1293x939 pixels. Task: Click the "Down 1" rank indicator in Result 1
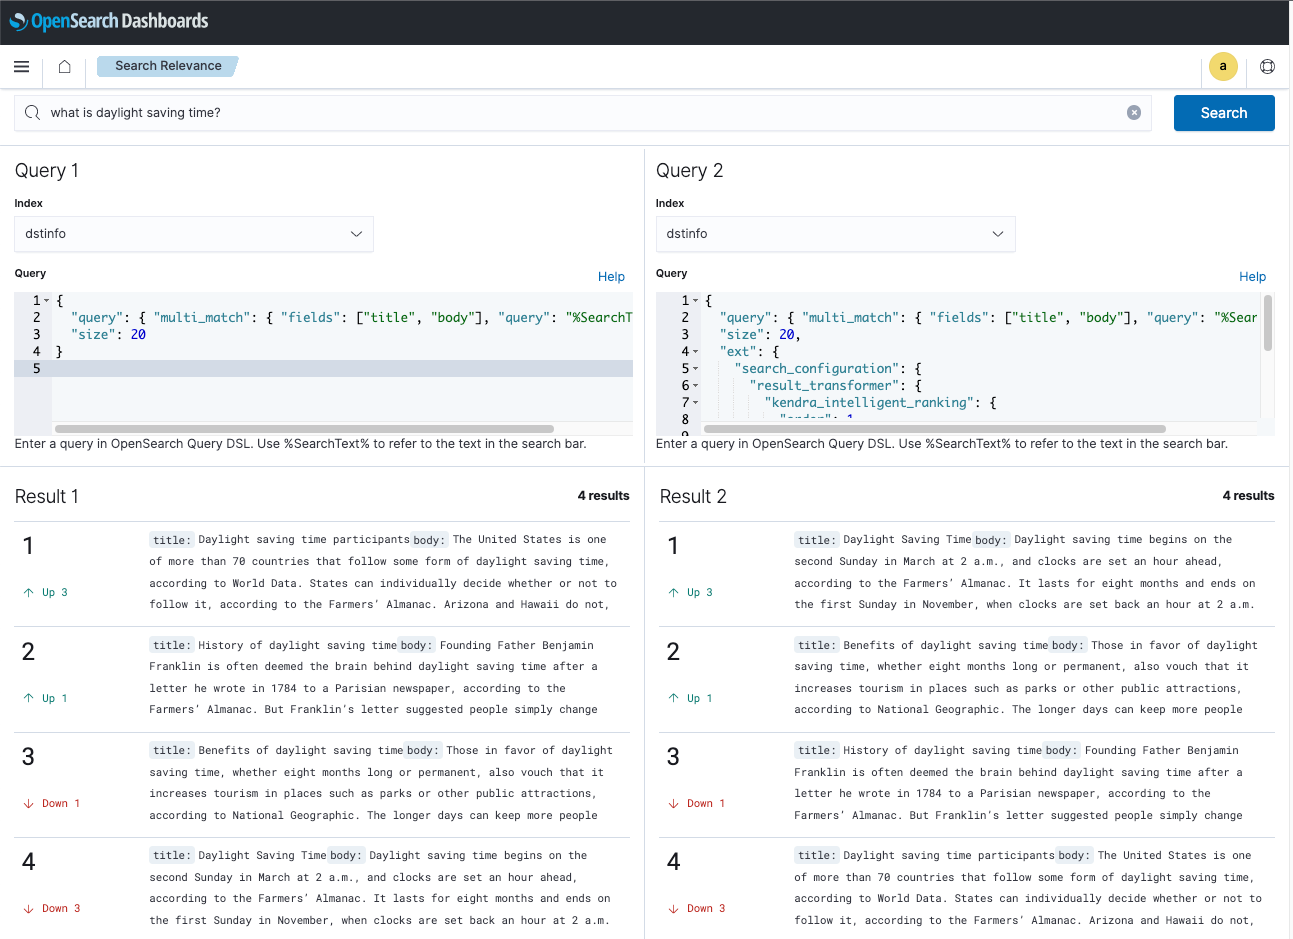point(52,803)
